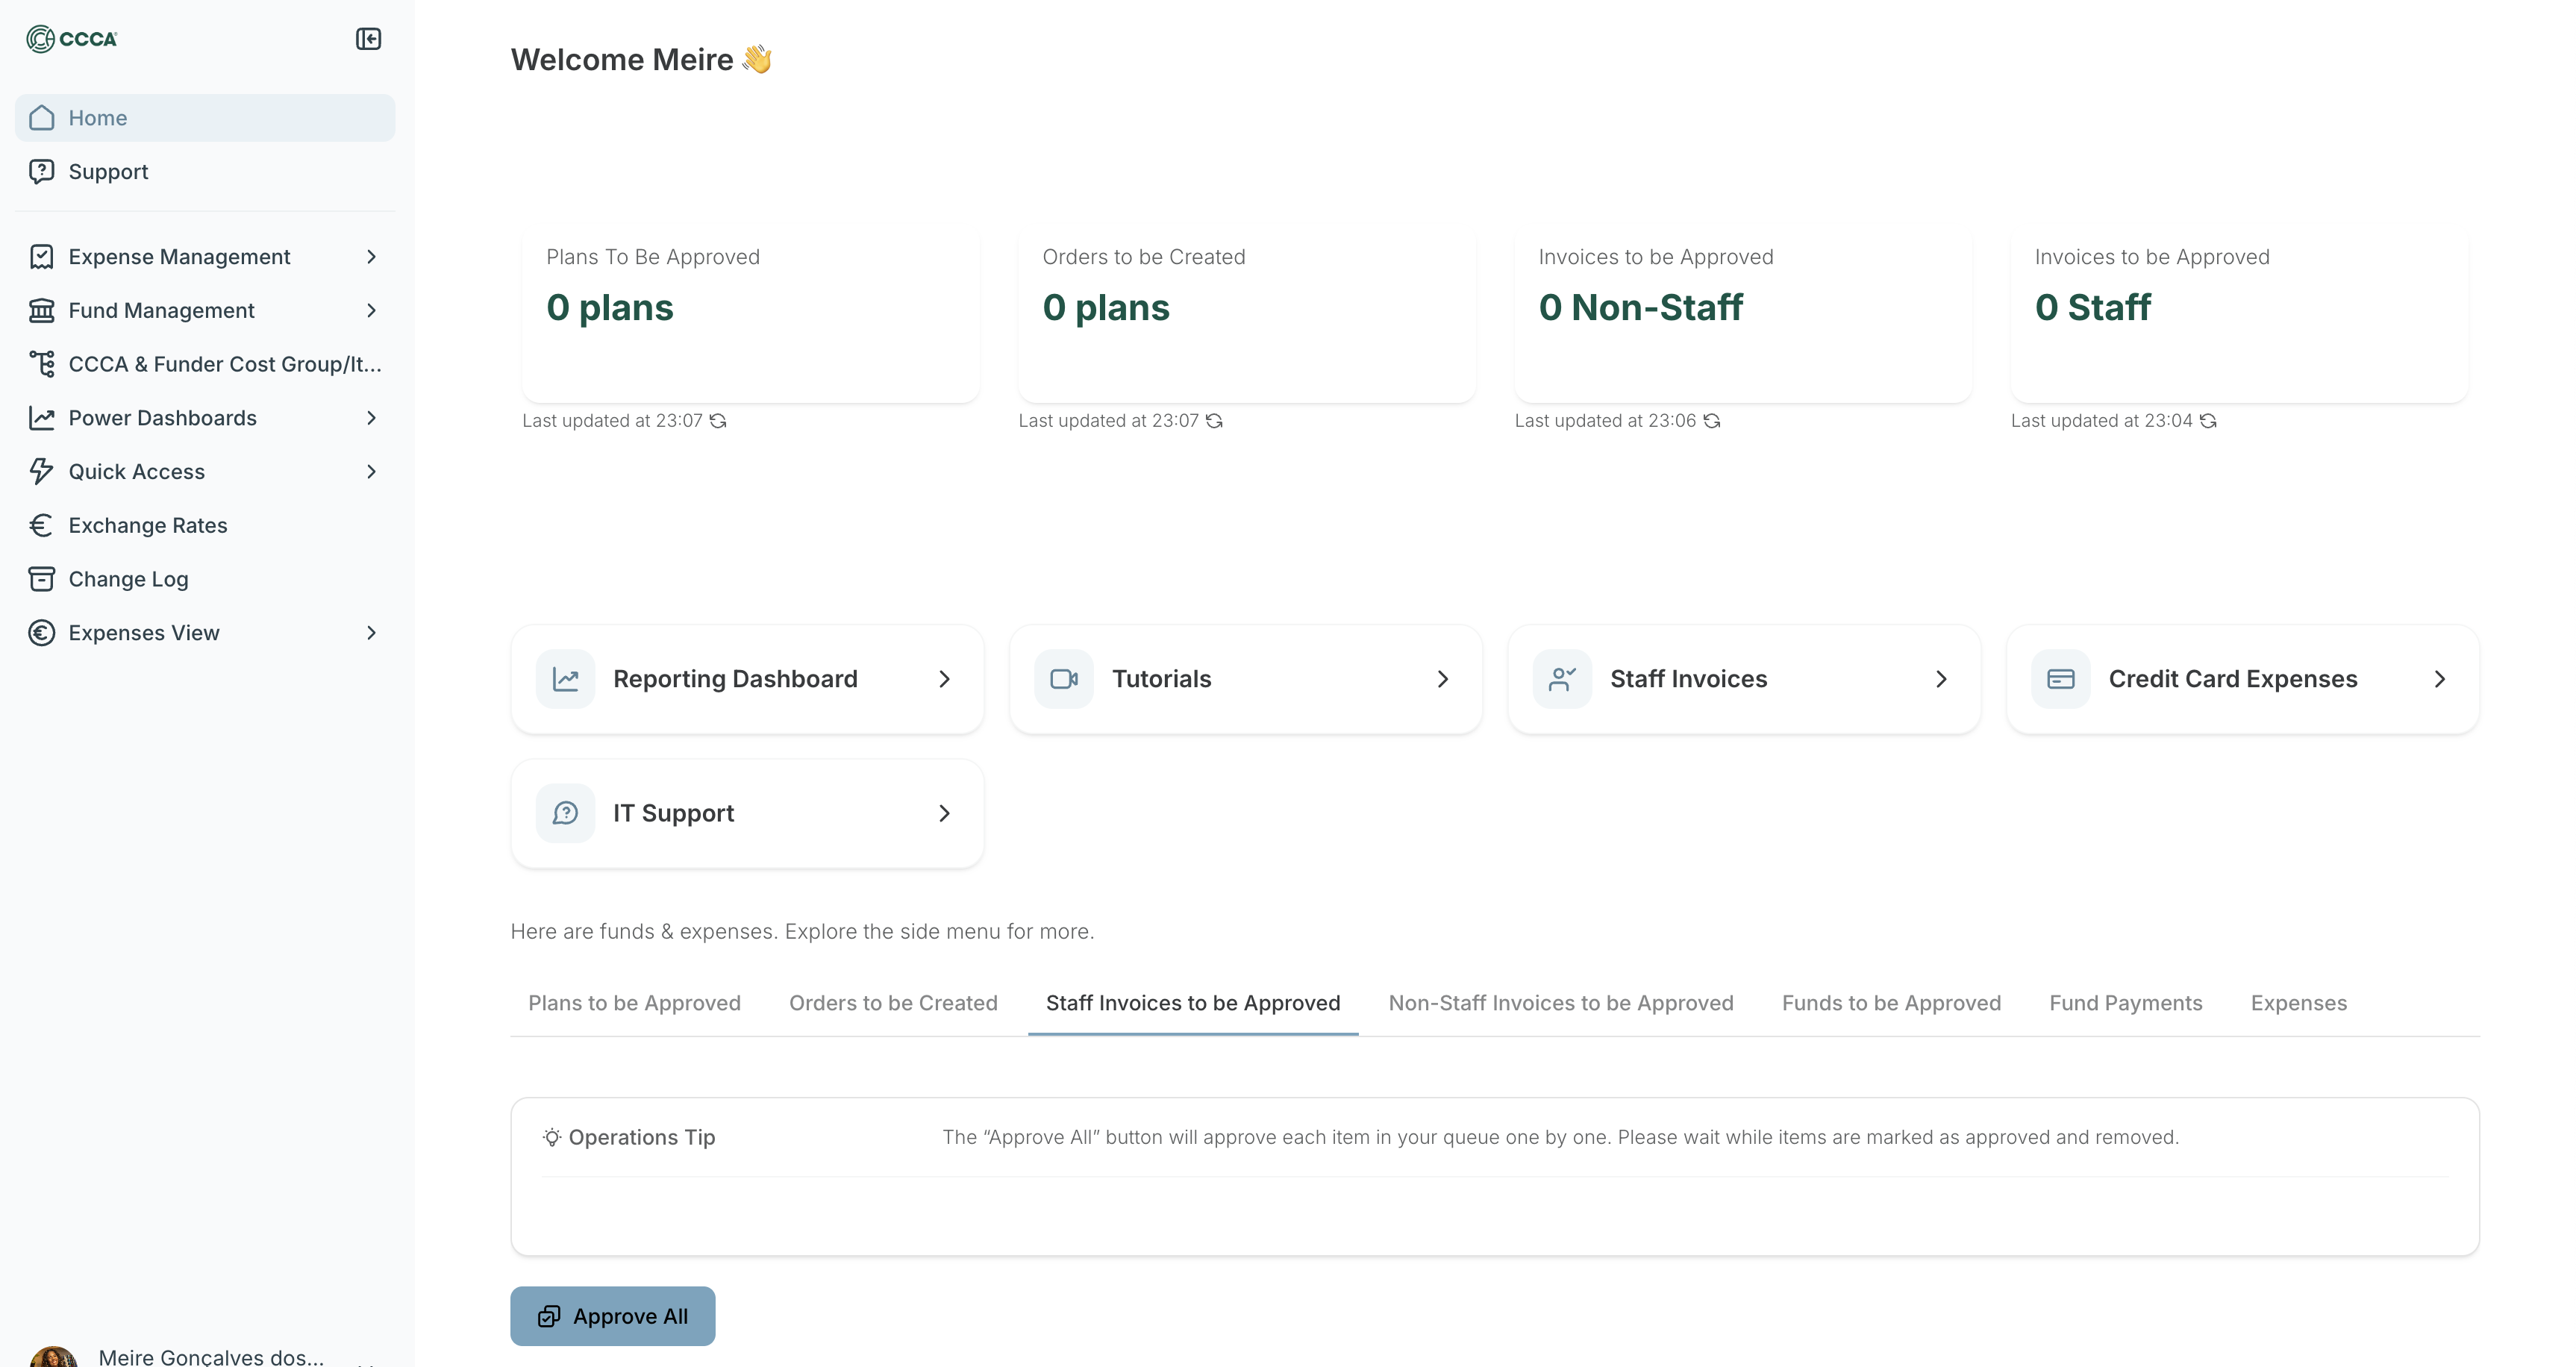
Task: Click refresh icon under Non-Staff invoices card
Action: coord(1712,421)
